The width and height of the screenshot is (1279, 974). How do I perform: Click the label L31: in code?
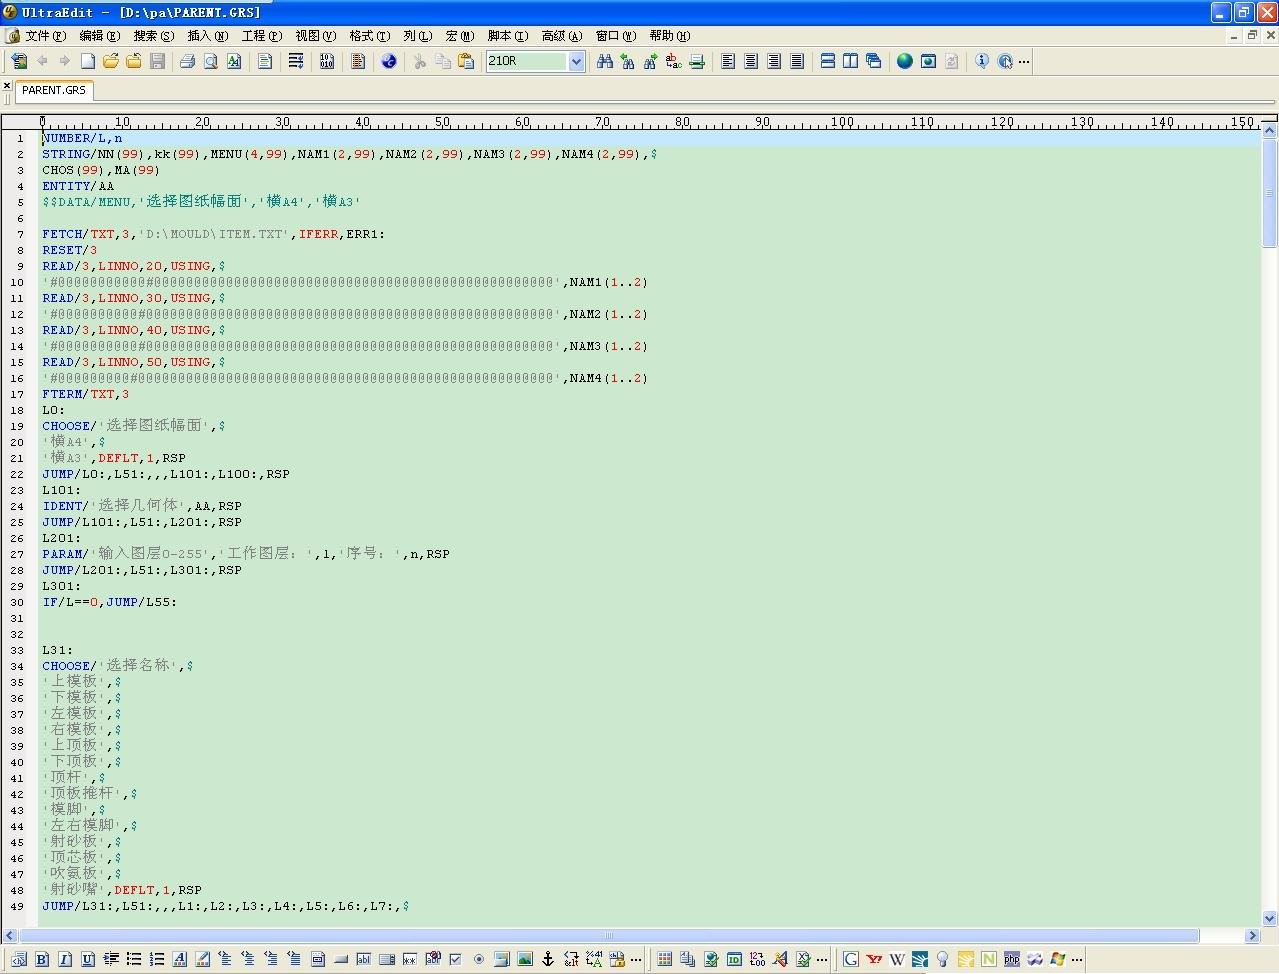[58, 650]
